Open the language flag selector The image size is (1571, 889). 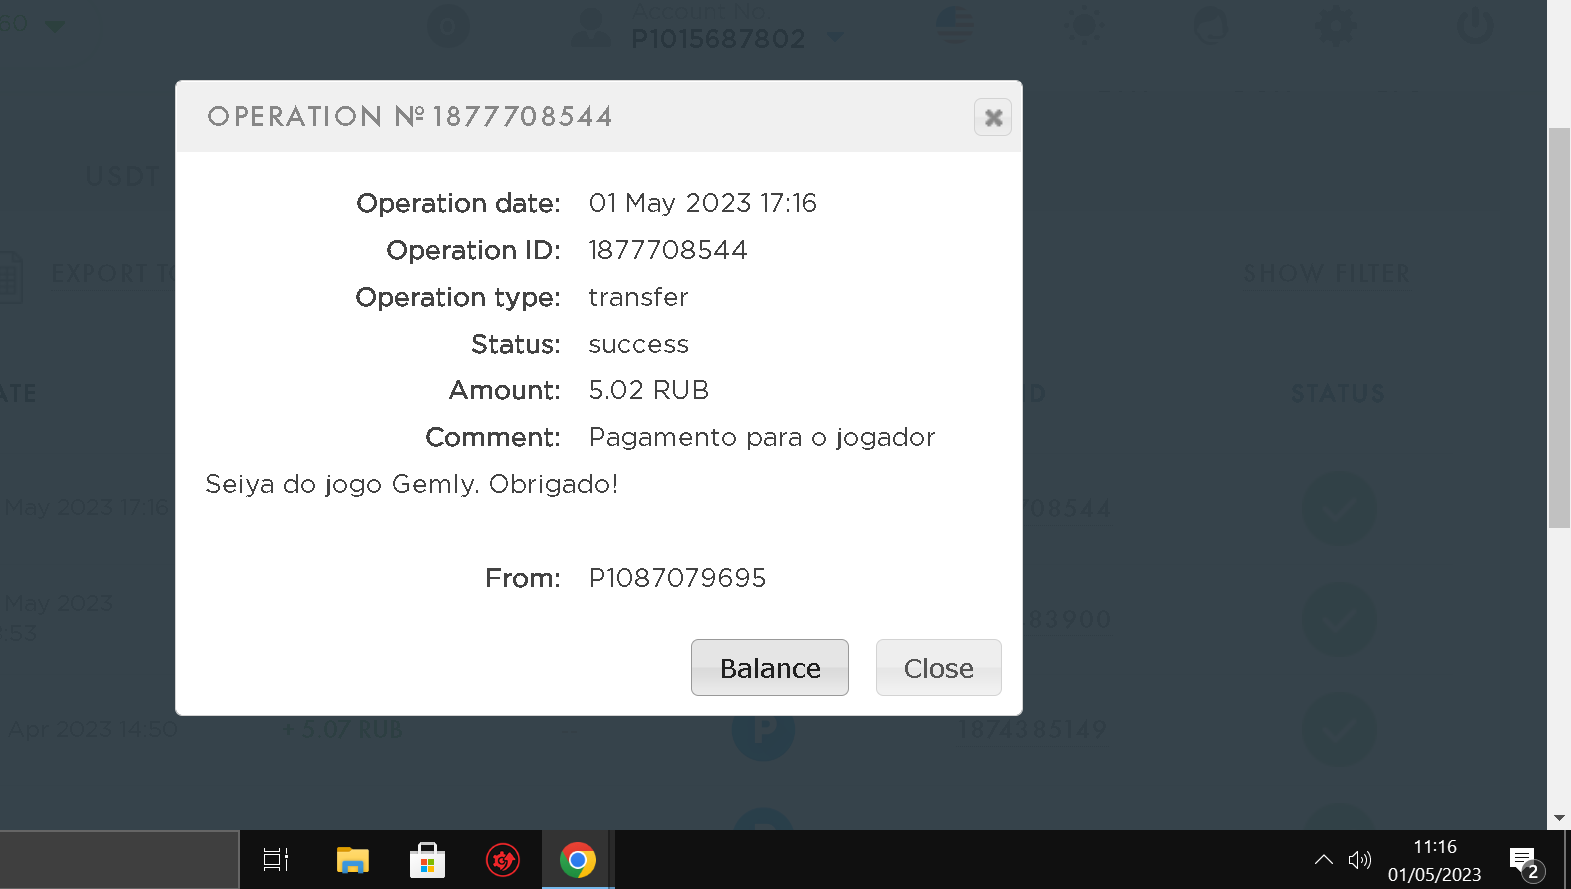[x=954, y=26]
